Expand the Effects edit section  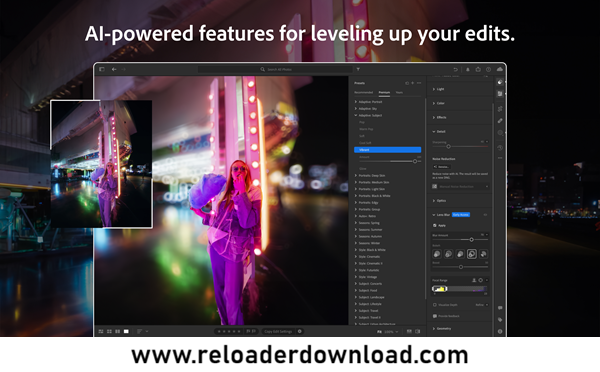439,117
